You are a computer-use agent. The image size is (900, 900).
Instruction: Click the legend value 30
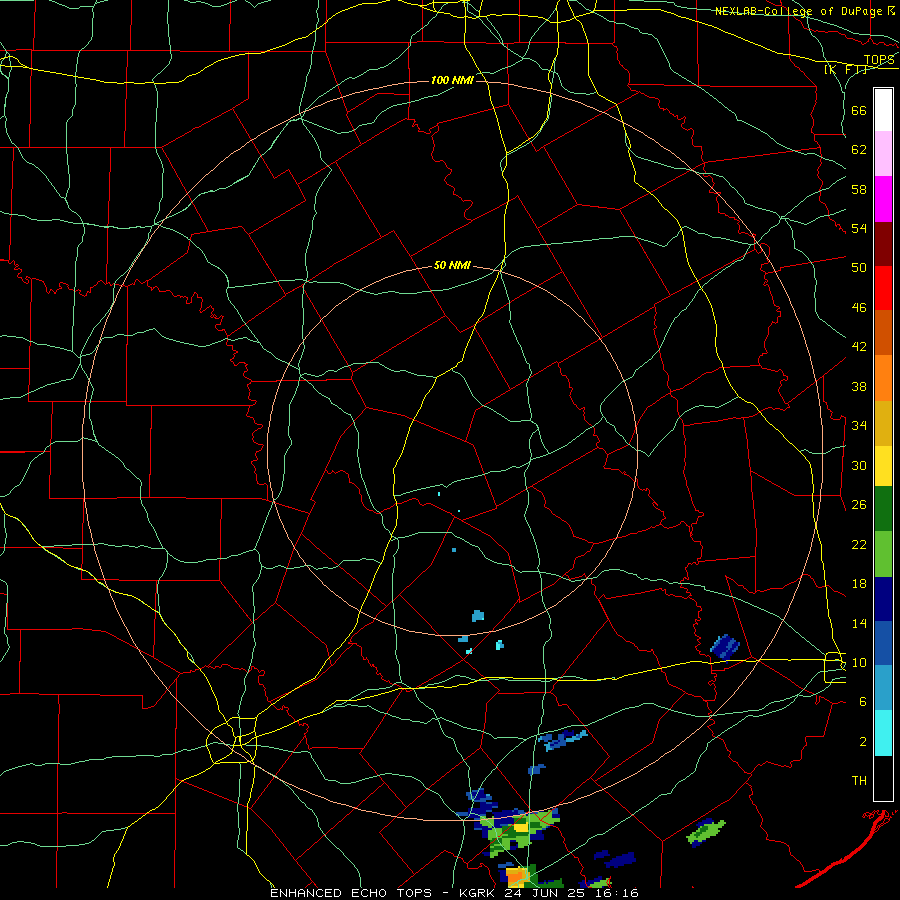(859, 465)
